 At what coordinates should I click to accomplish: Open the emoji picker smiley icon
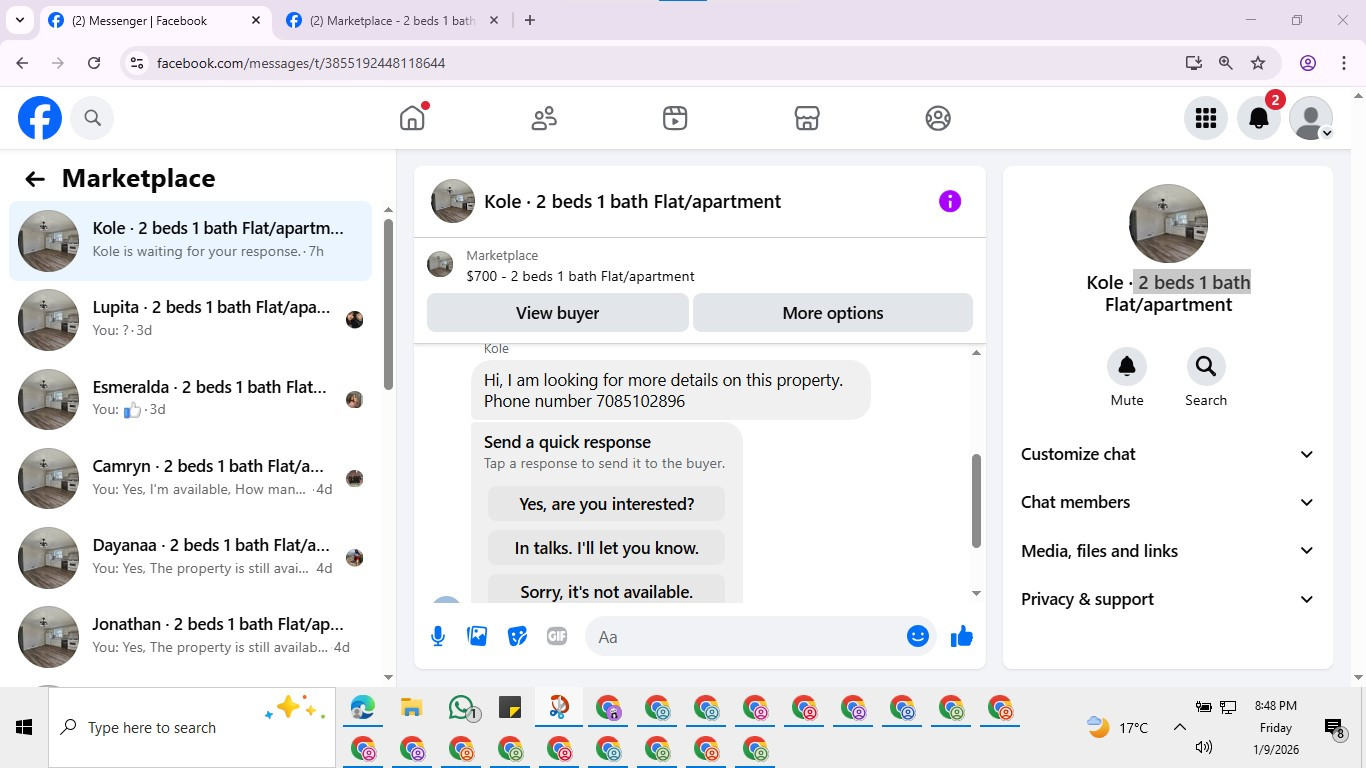point(918,636)
